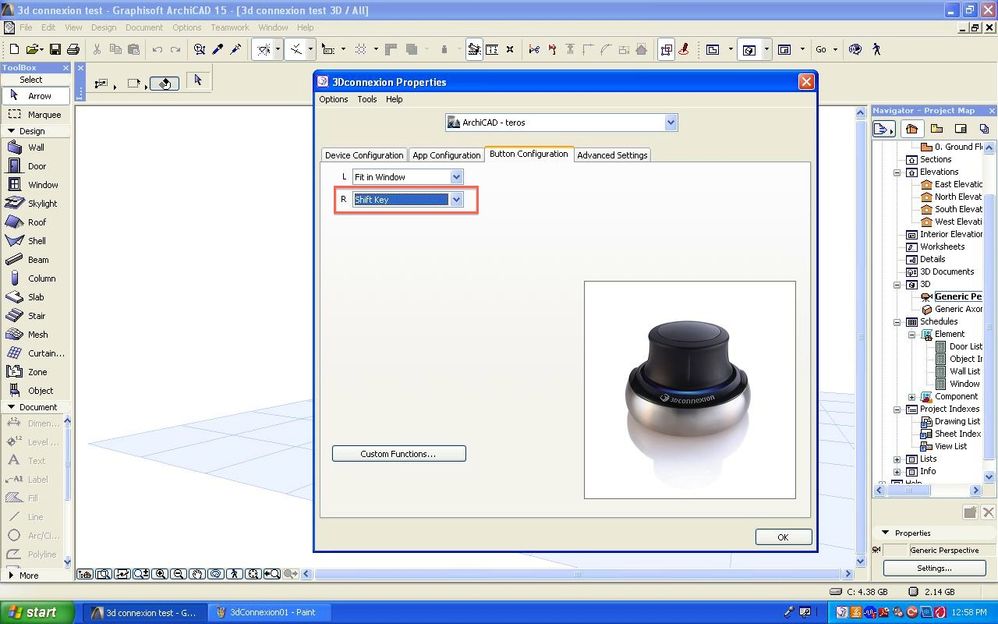Switch to 3dConnexion01 - Paint taskbar item
This screenshot has width=998, height=624.
(x=269, y=612)
